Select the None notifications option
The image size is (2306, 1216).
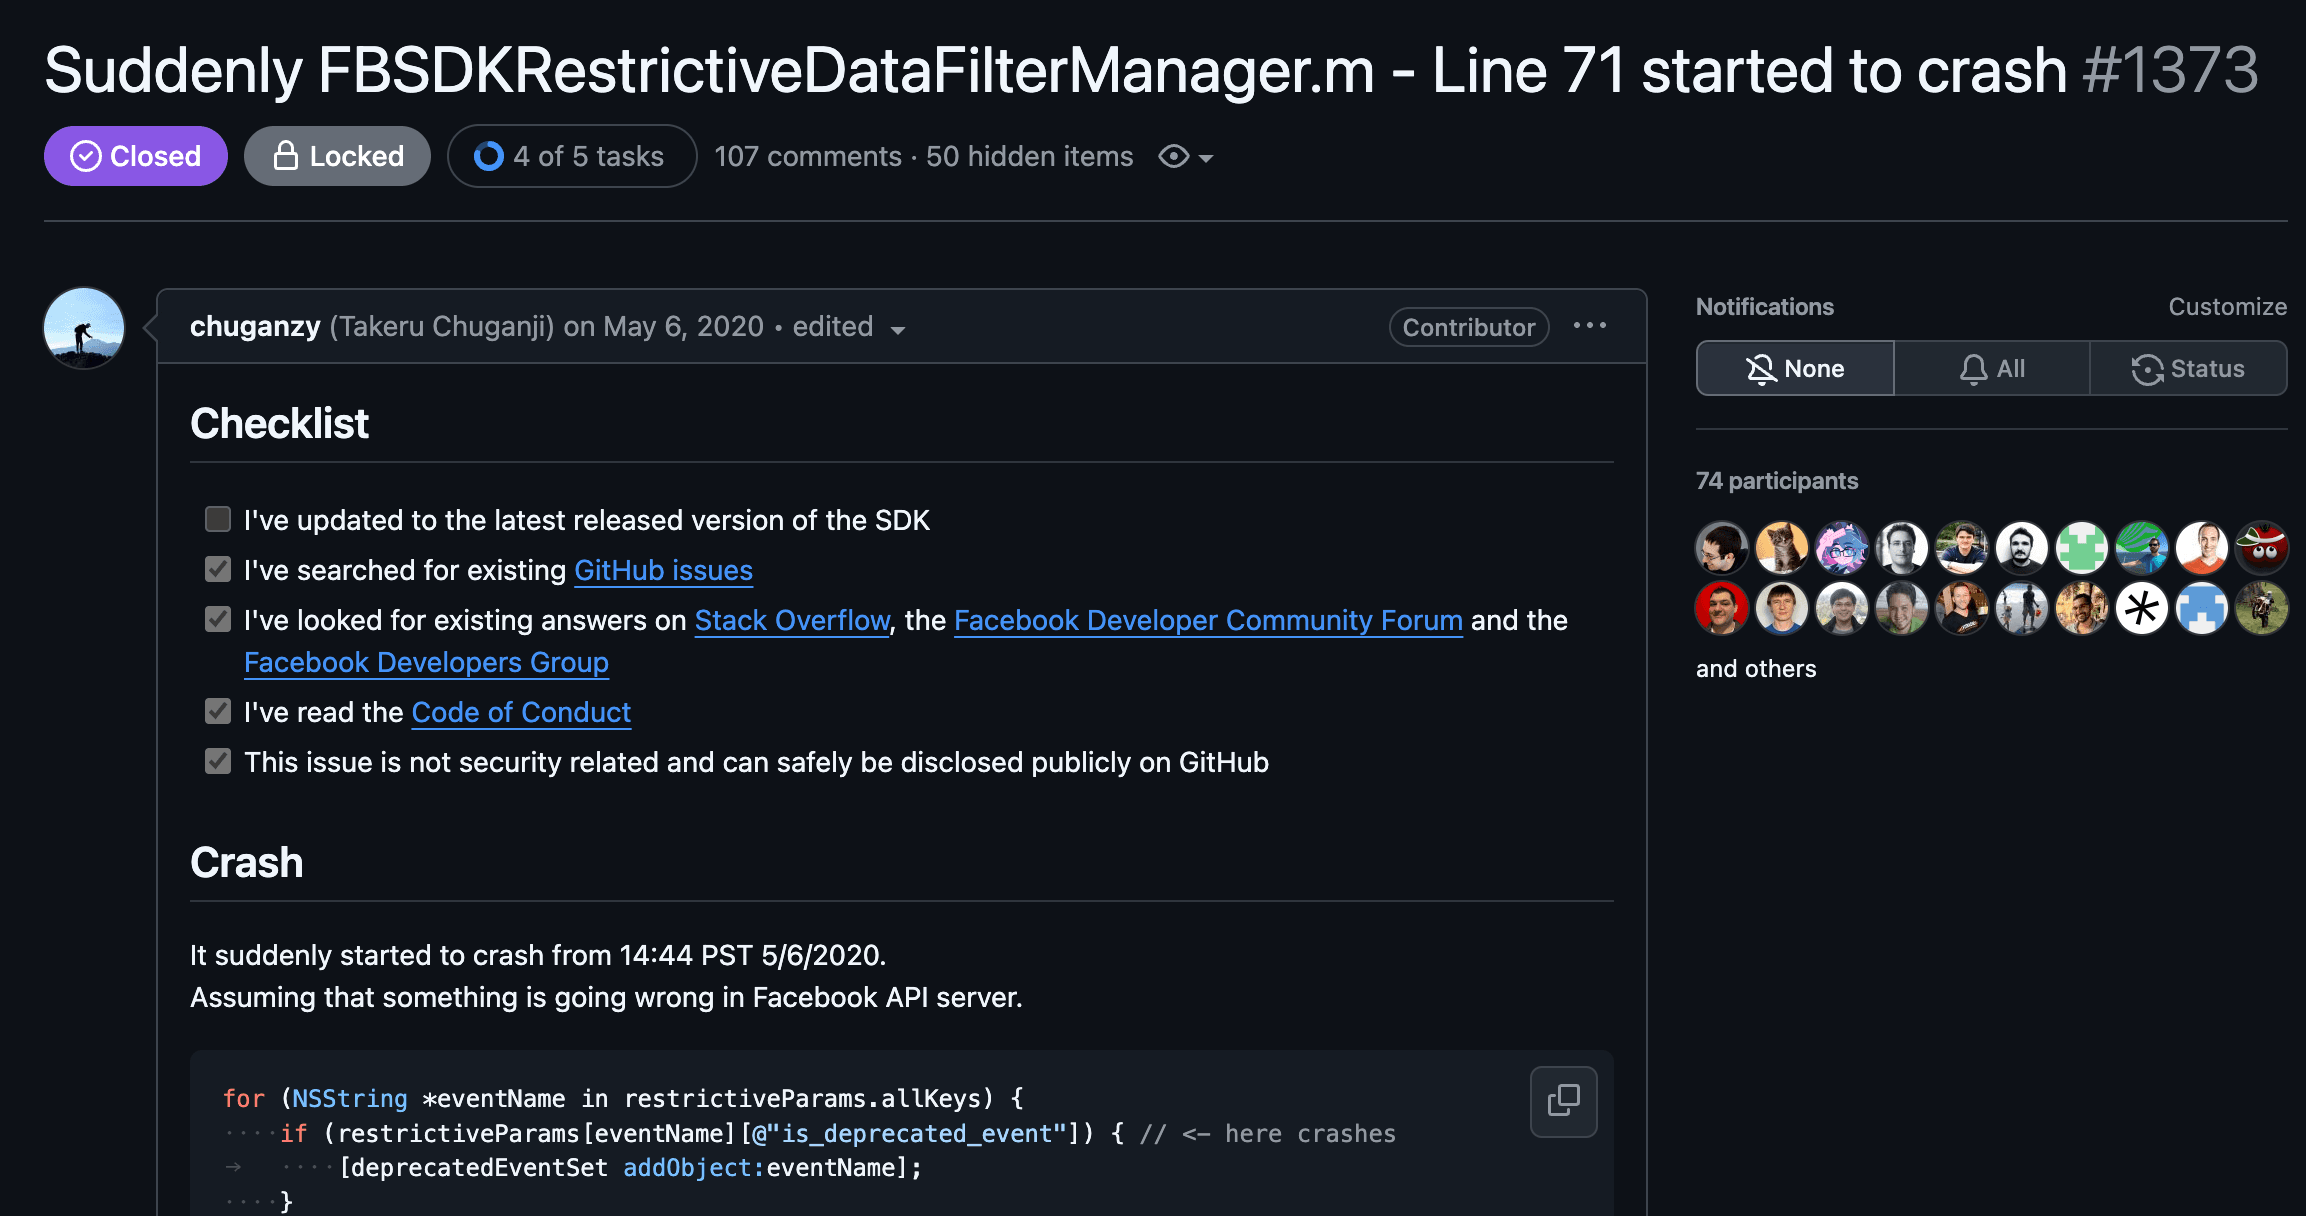[x=1795, y=368]
